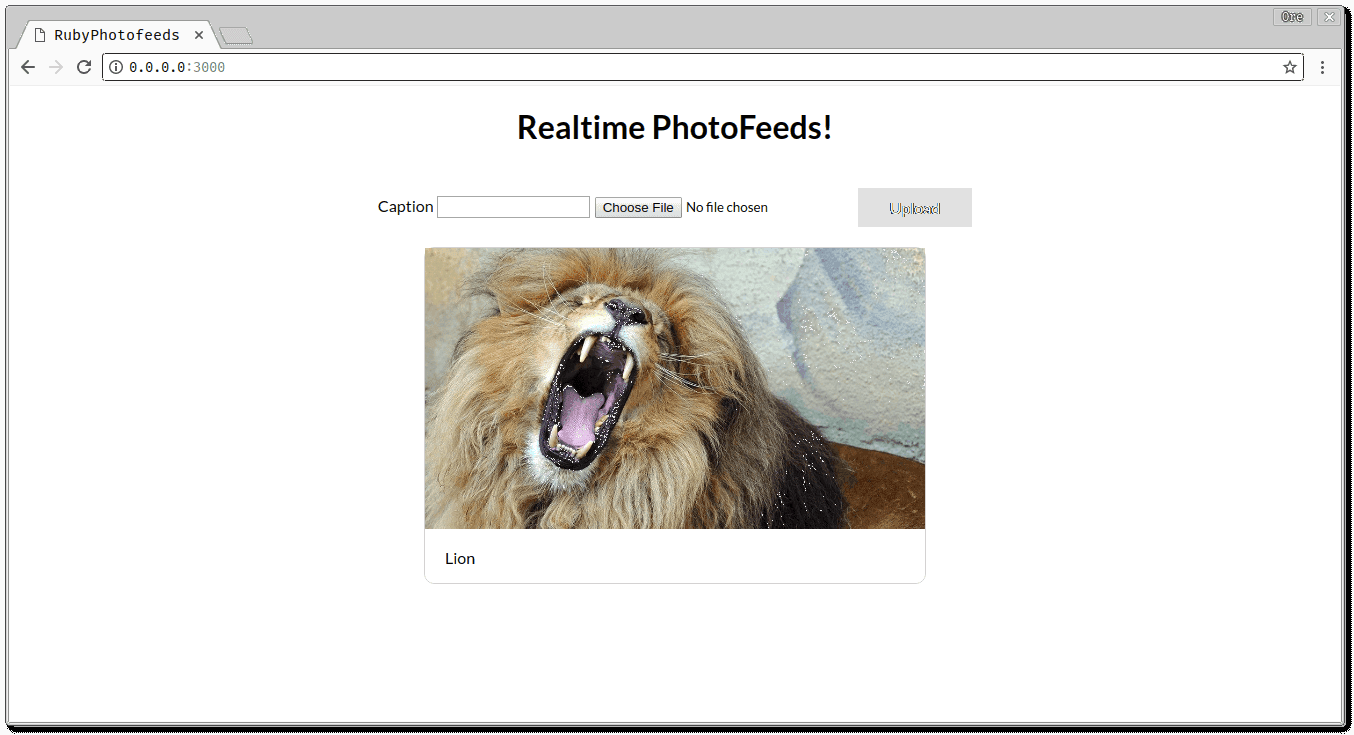1354x735 pixels.
Task: Click the "Ore" profile button in title bar
Action: 1292,17
